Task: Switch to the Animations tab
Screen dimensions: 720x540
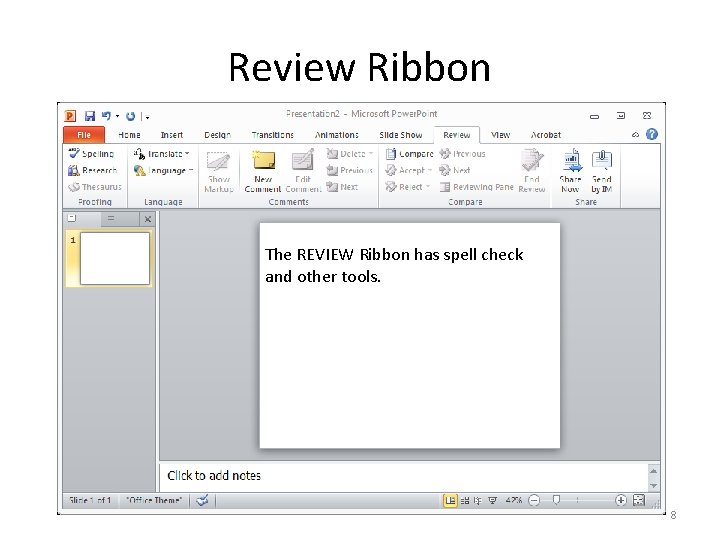Action: 337,135
